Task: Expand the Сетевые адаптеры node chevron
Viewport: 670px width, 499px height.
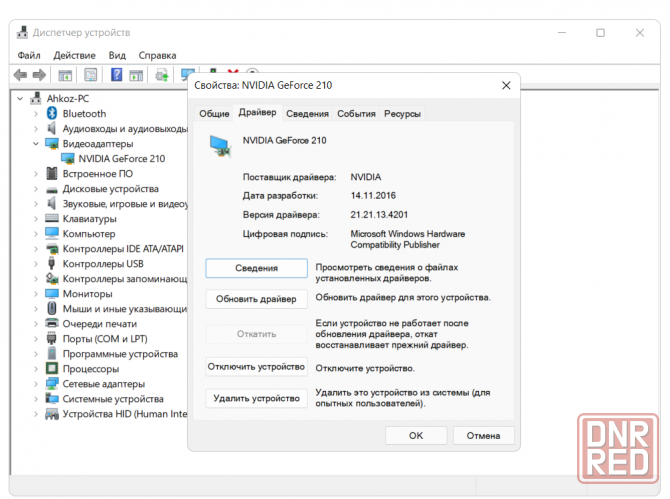Action: pyautogui.click(x=36, y=384)
